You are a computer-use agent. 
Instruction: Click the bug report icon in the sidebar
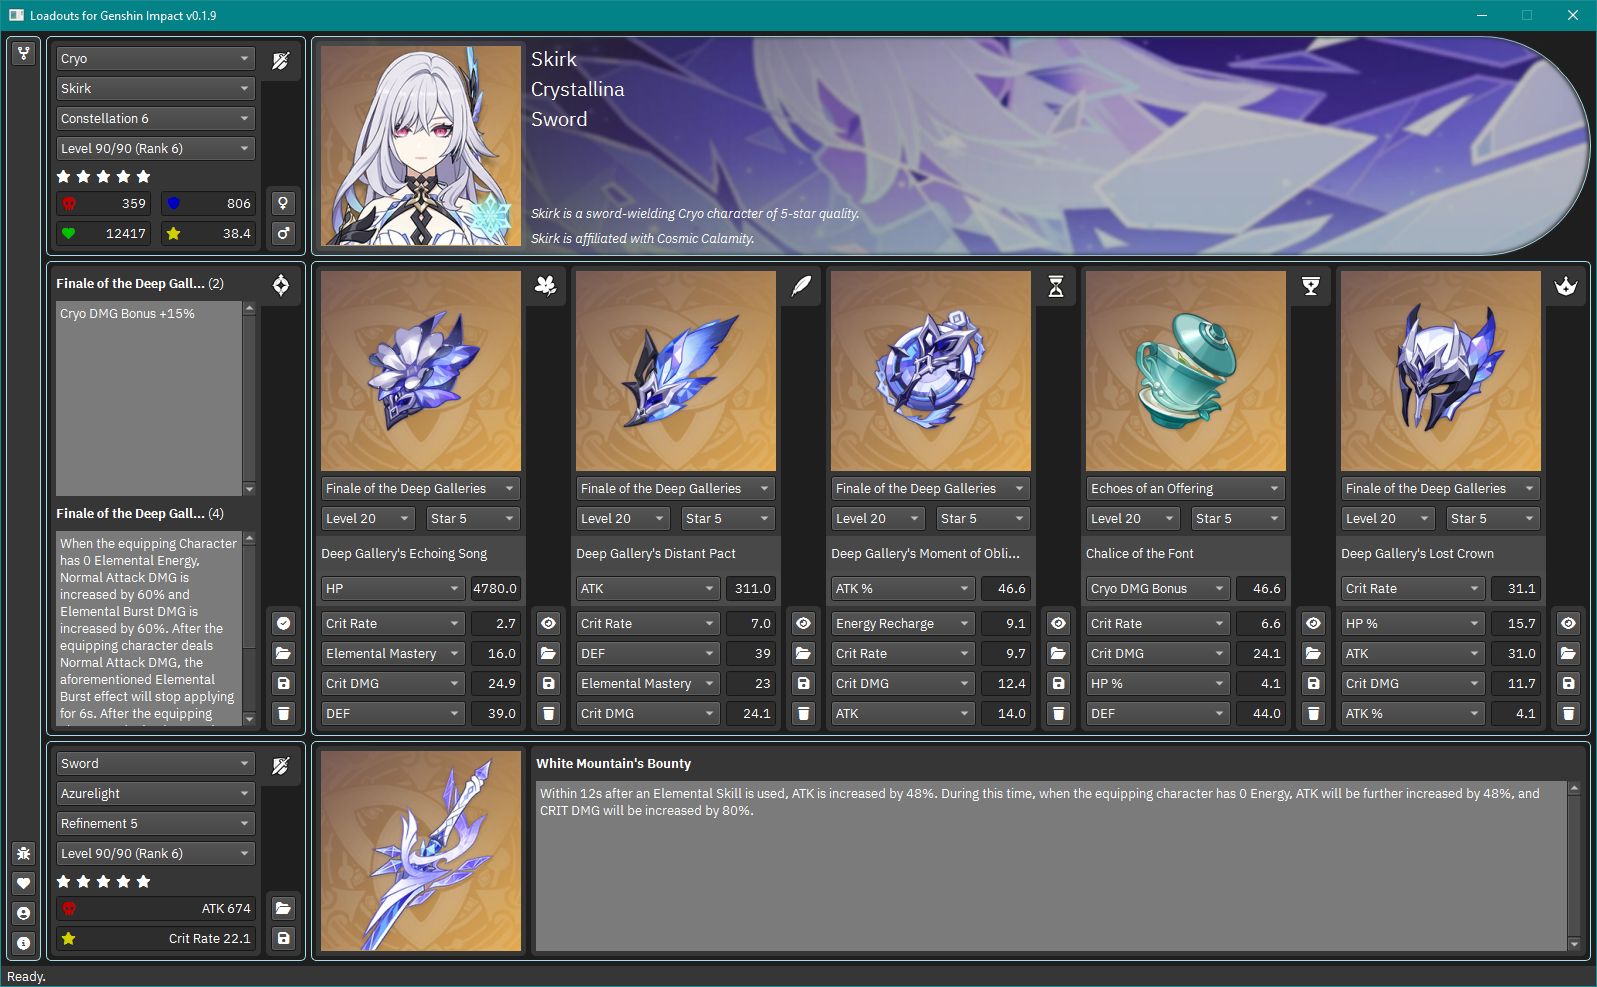click(24, 853)
